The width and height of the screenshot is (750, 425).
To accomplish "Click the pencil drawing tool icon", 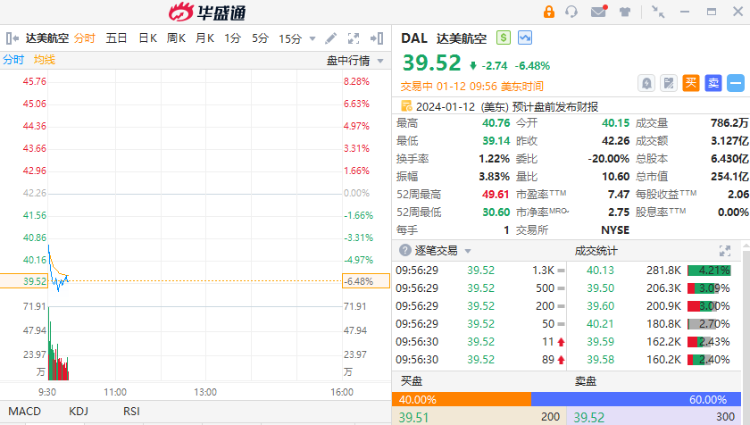I will pos(330,38).
